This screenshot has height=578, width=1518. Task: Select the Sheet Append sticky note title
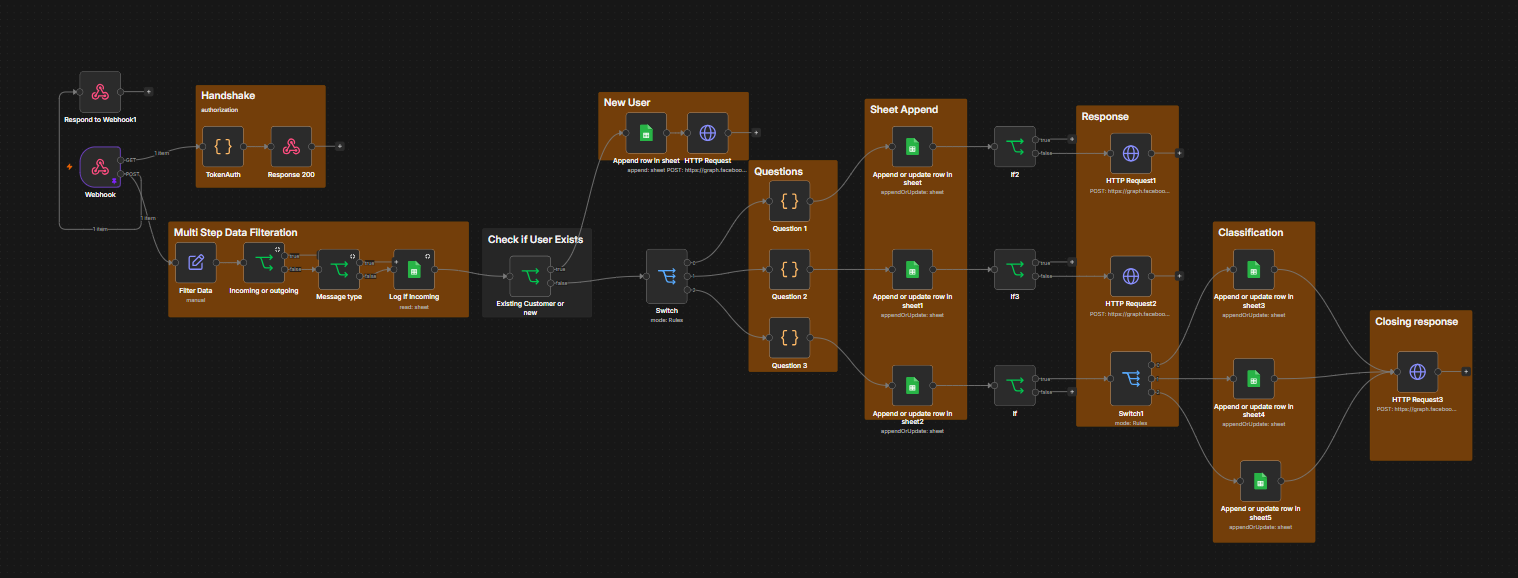(x=904, y=109)
